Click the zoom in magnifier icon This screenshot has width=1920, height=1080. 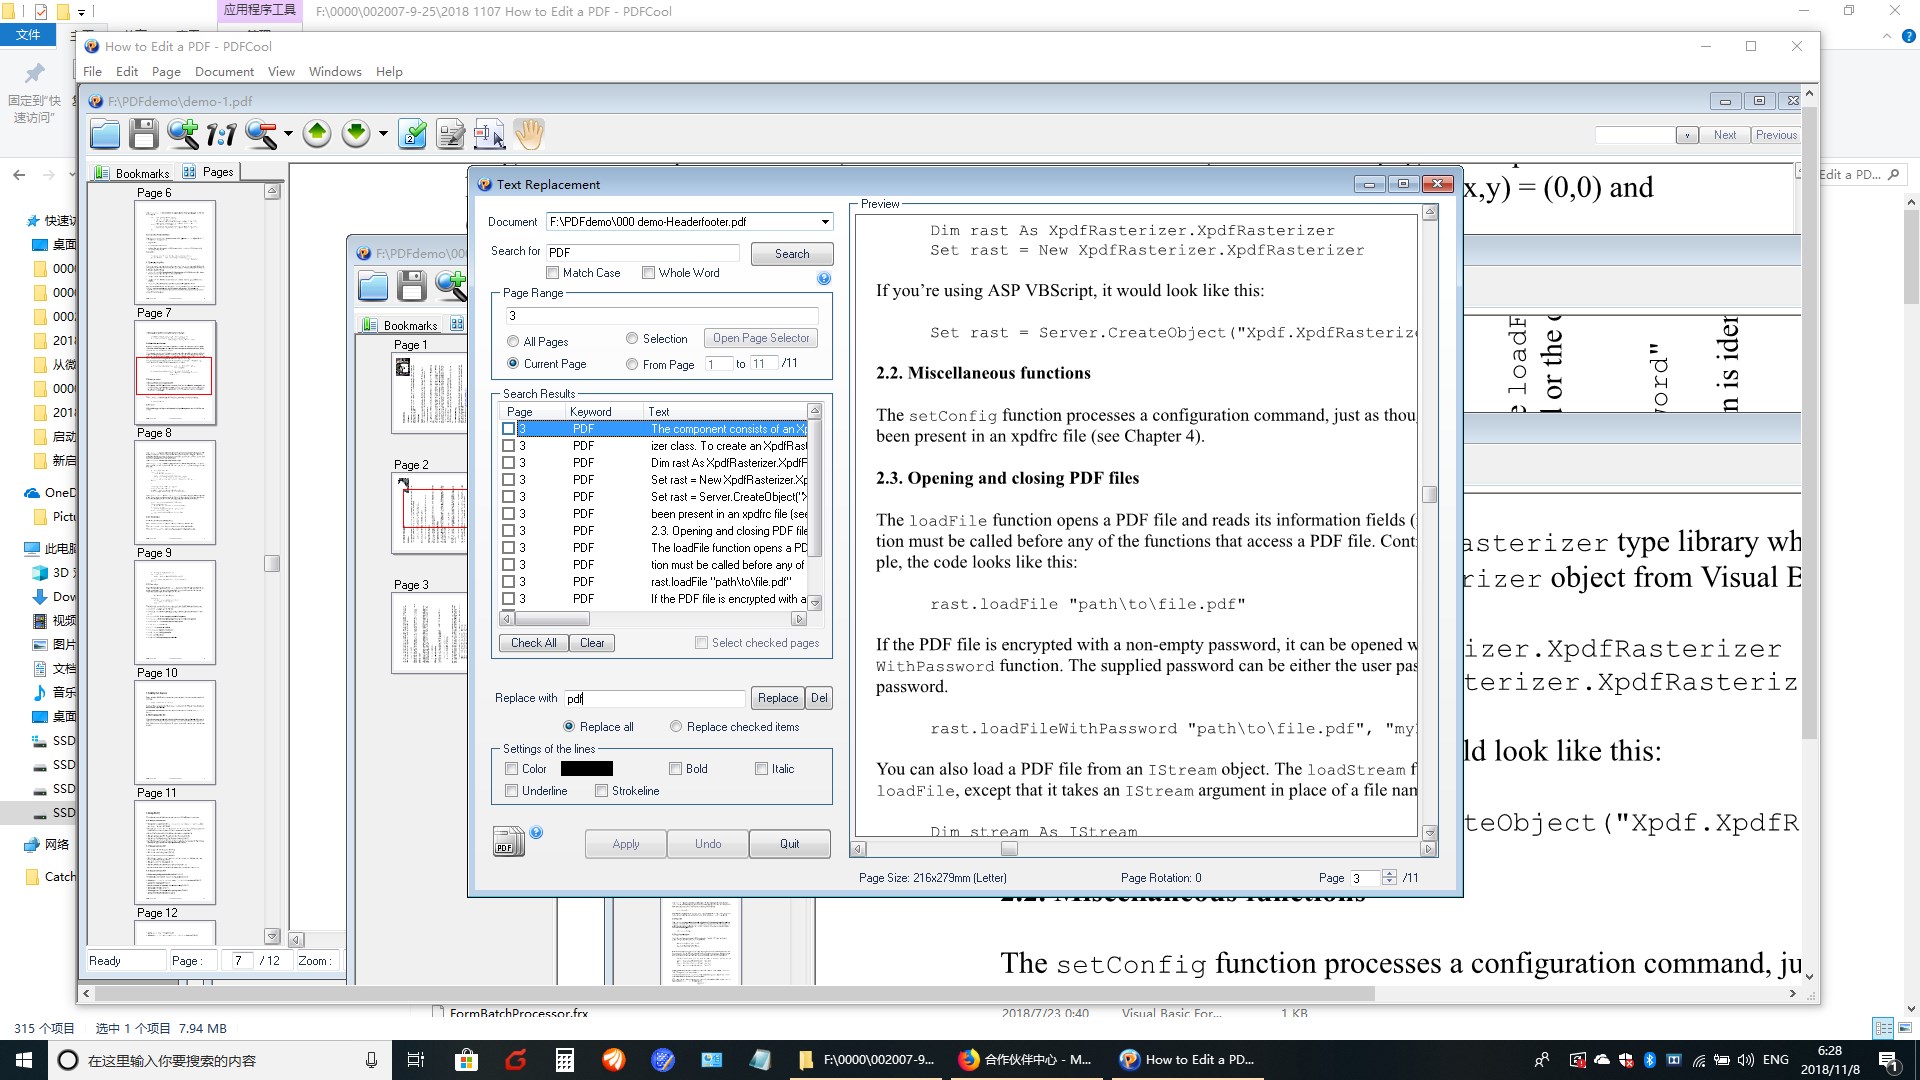tap(182, 134)
